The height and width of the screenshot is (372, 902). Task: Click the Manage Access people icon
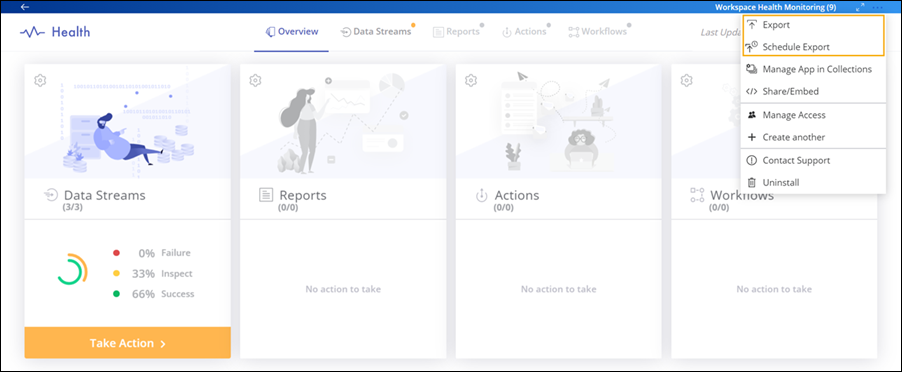[751, 115]
